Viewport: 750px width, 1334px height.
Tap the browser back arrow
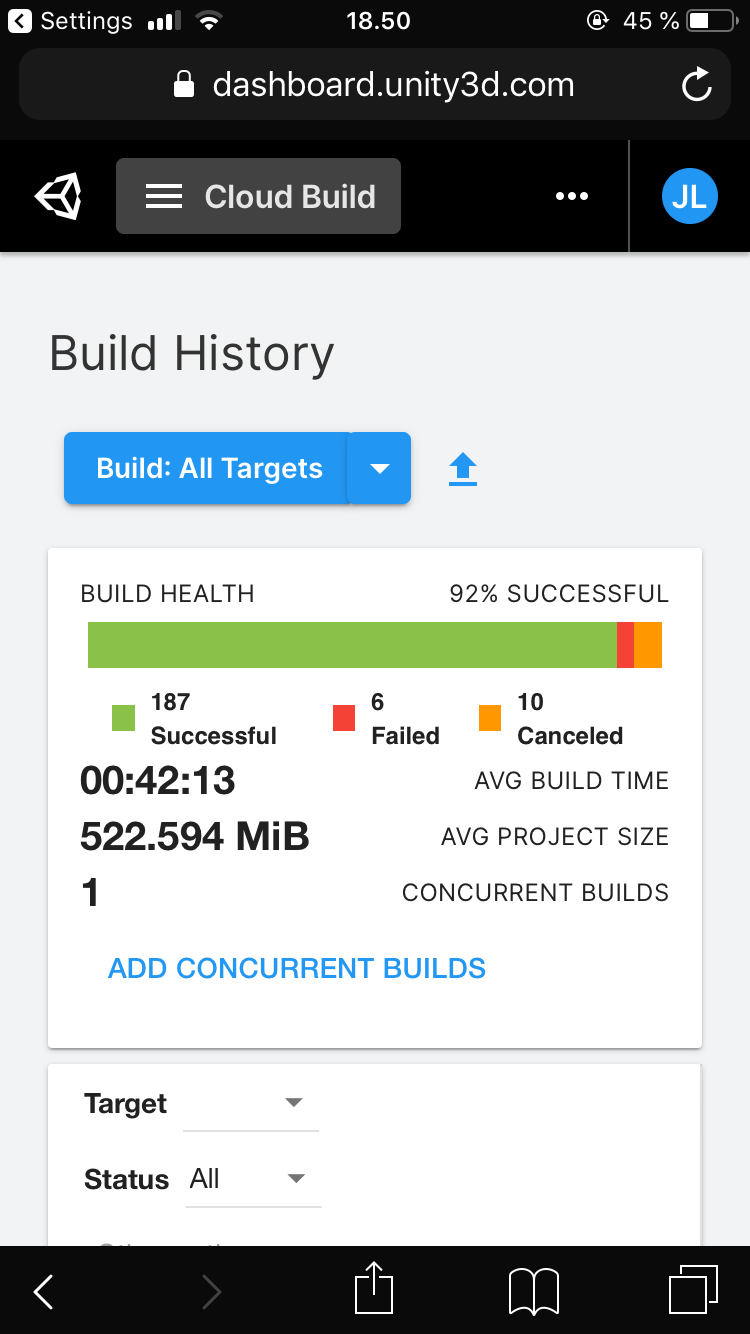click(x=44, y=1292)
